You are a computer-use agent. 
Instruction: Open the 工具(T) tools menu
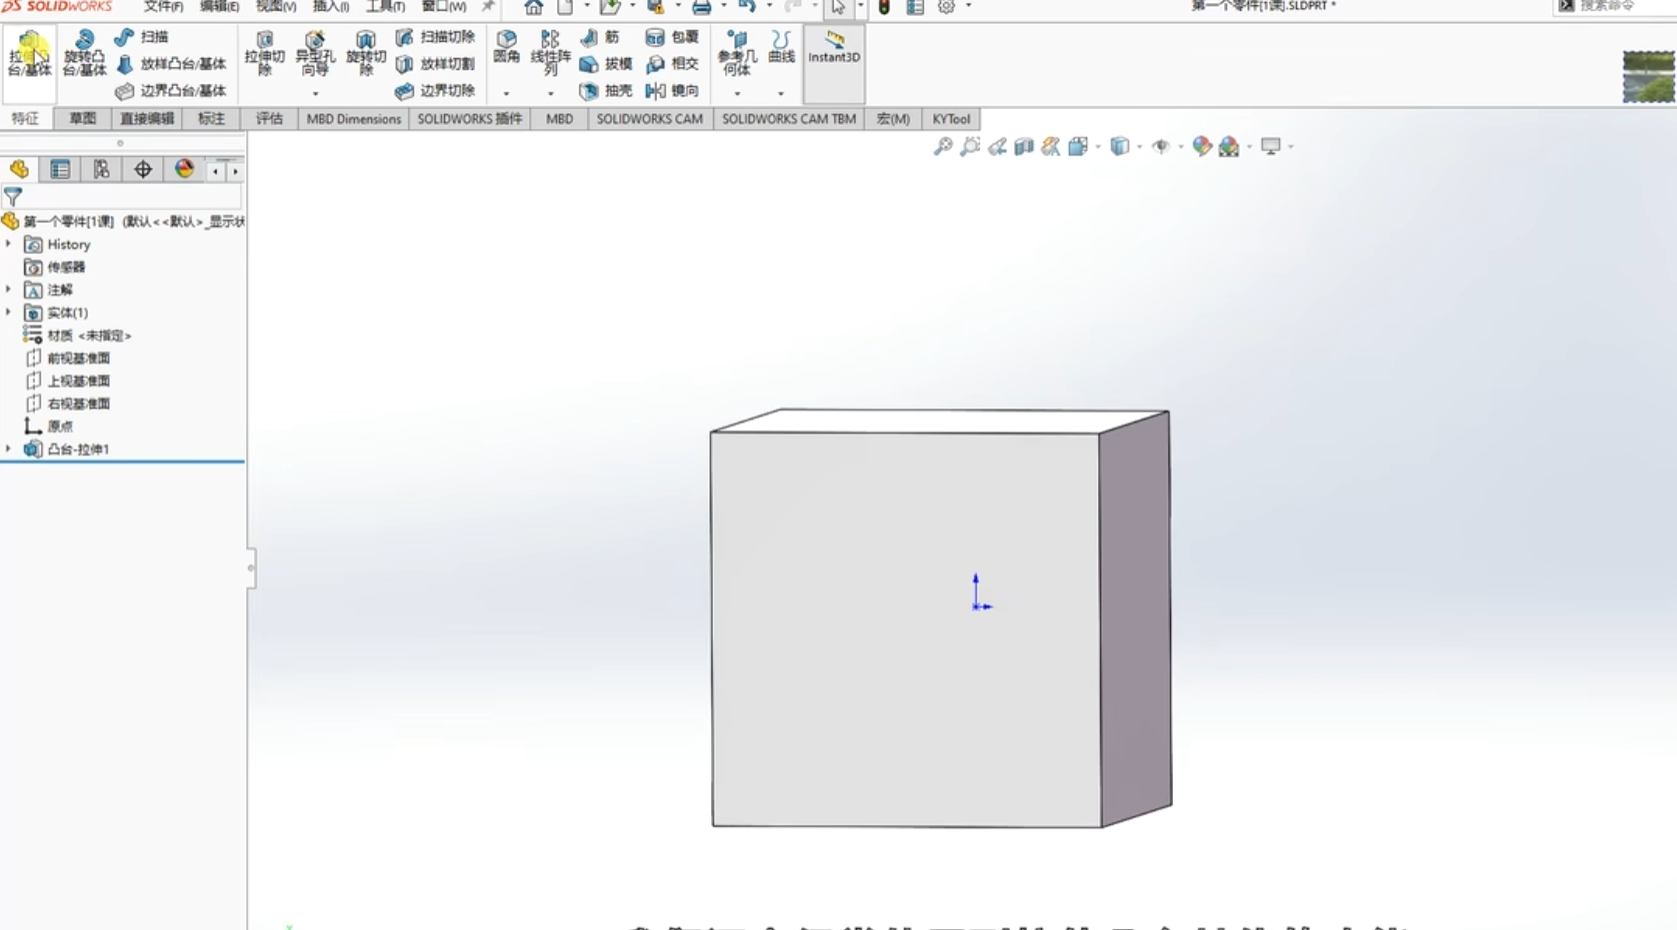(385, 7)
